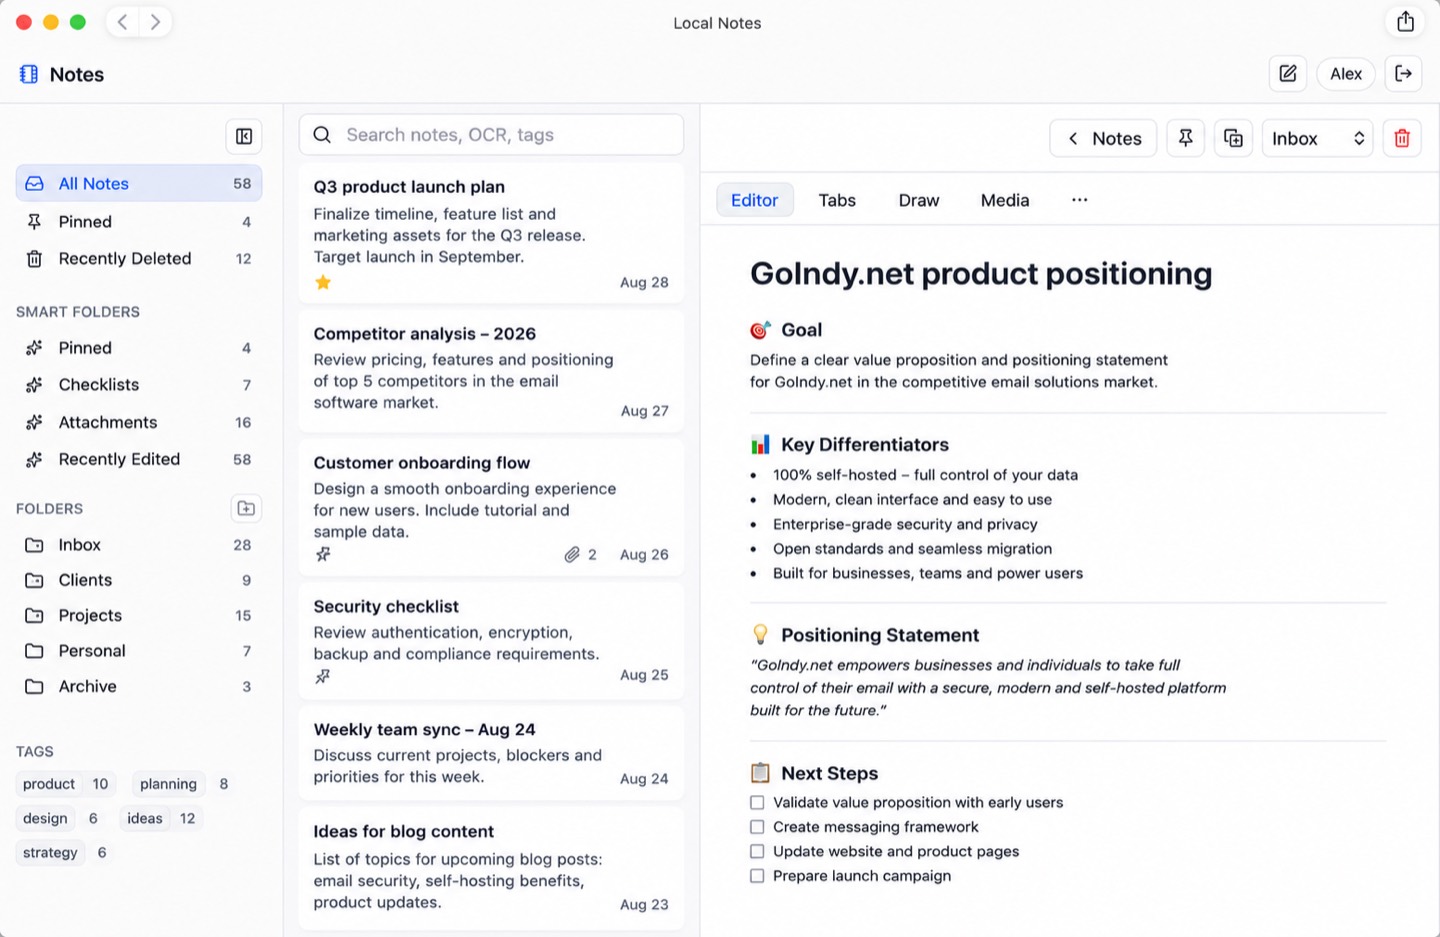The height and width of the screenshot is (937, 1440).
Task: Click the bar chart emoji by Key Differentiators
Action: 760,444
